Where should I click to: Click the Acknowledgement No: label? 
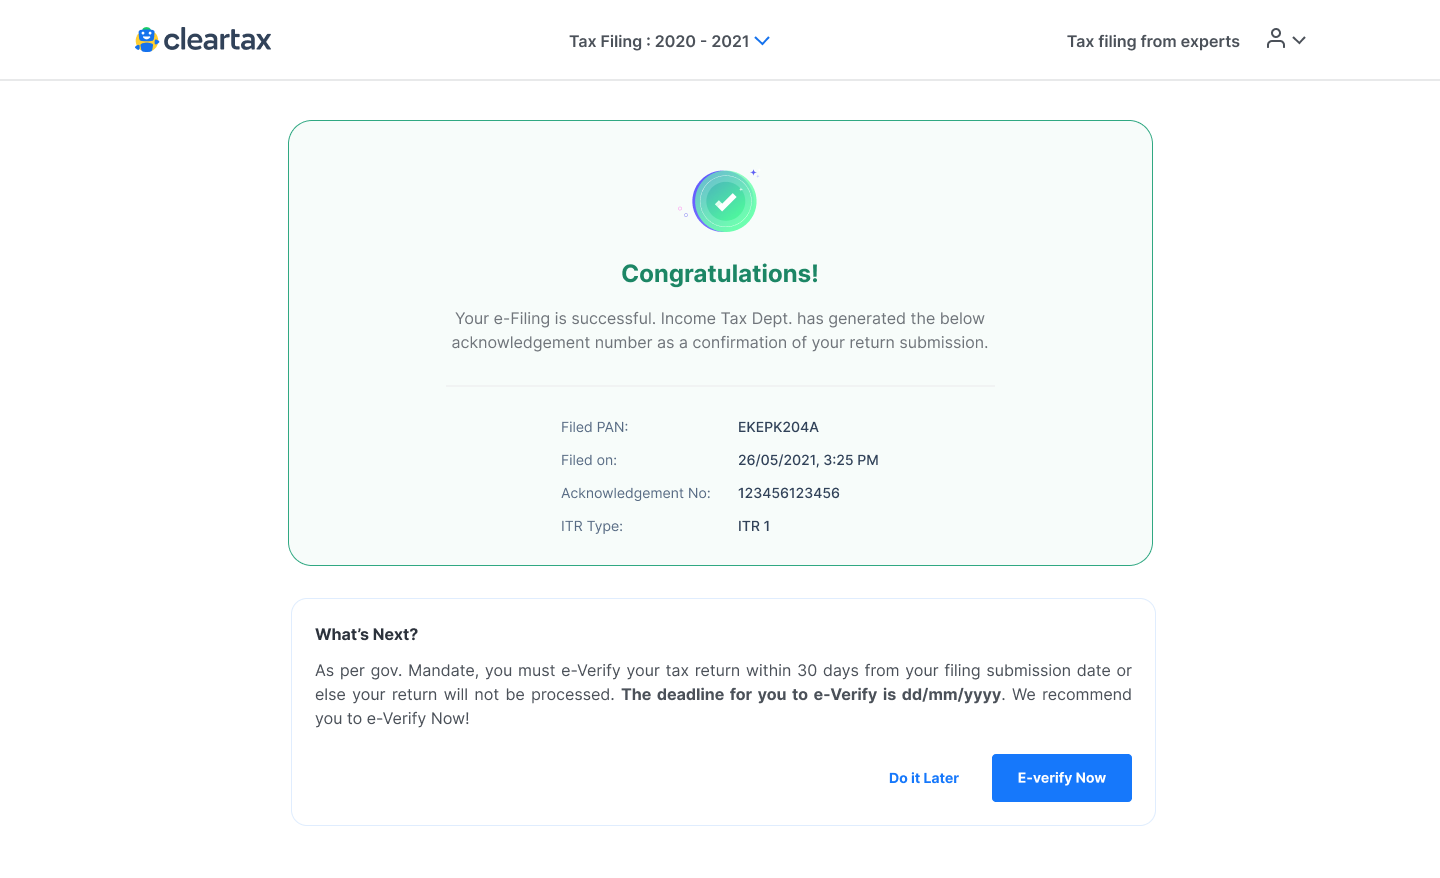[635, 493]
